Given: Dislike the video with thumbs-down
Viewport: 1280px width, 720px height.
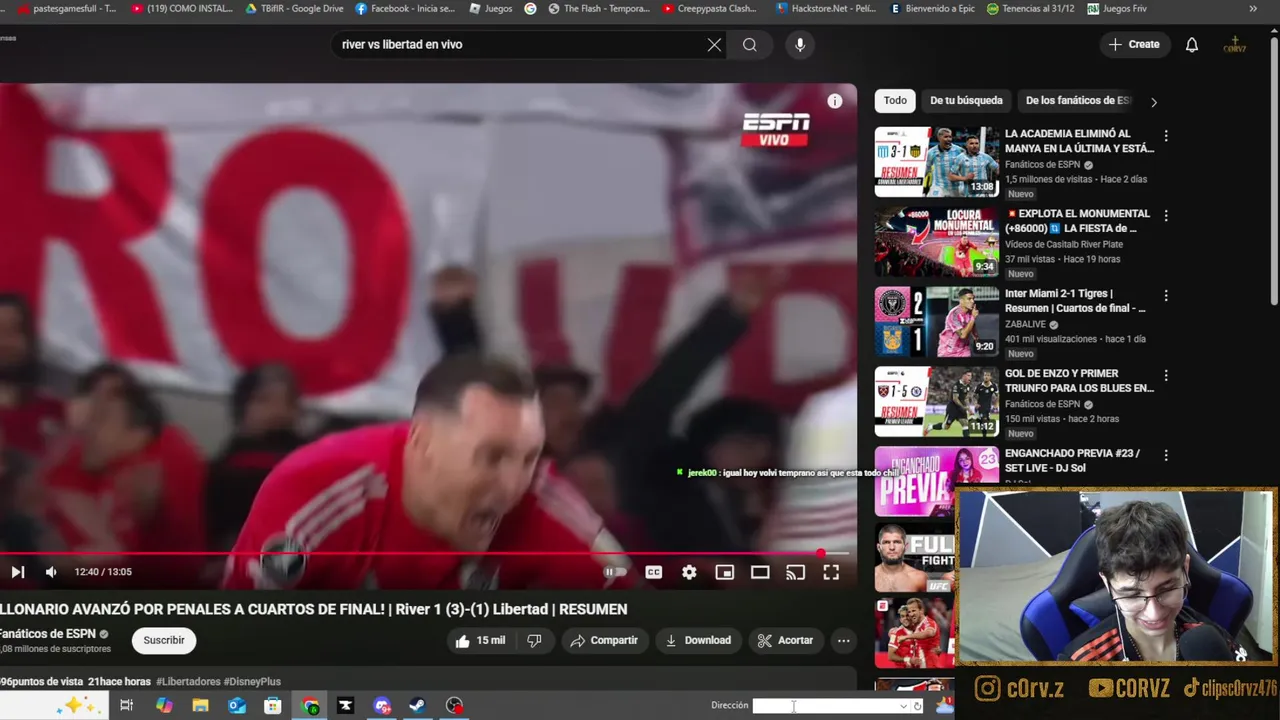Looking at the screenshot, I should tap(534, 640).
